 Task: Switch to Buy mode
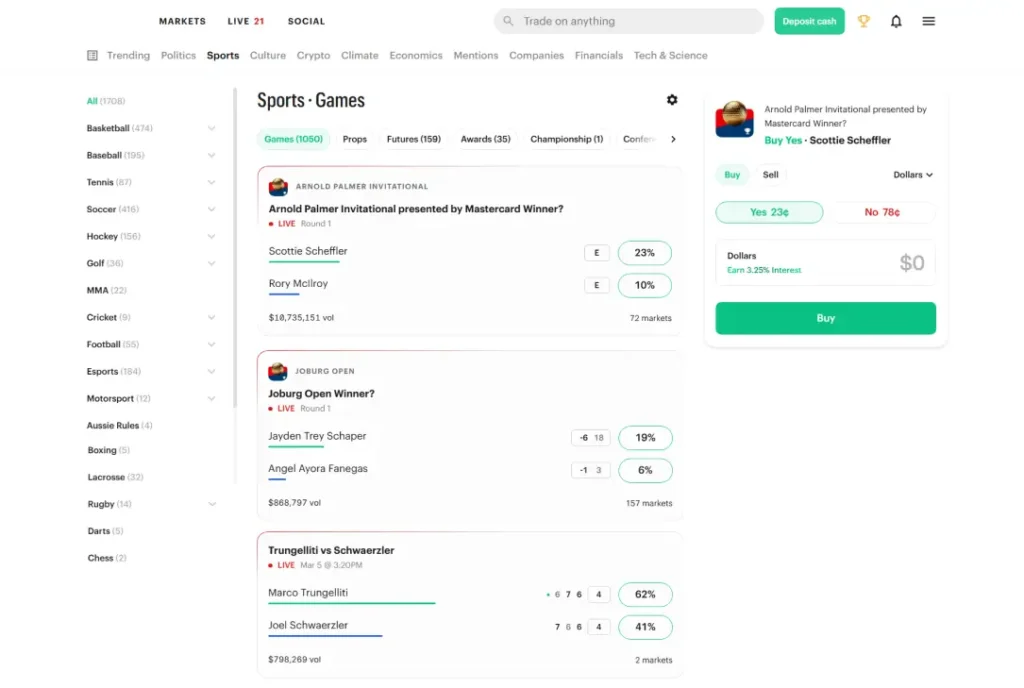click(x=732, y=175)
